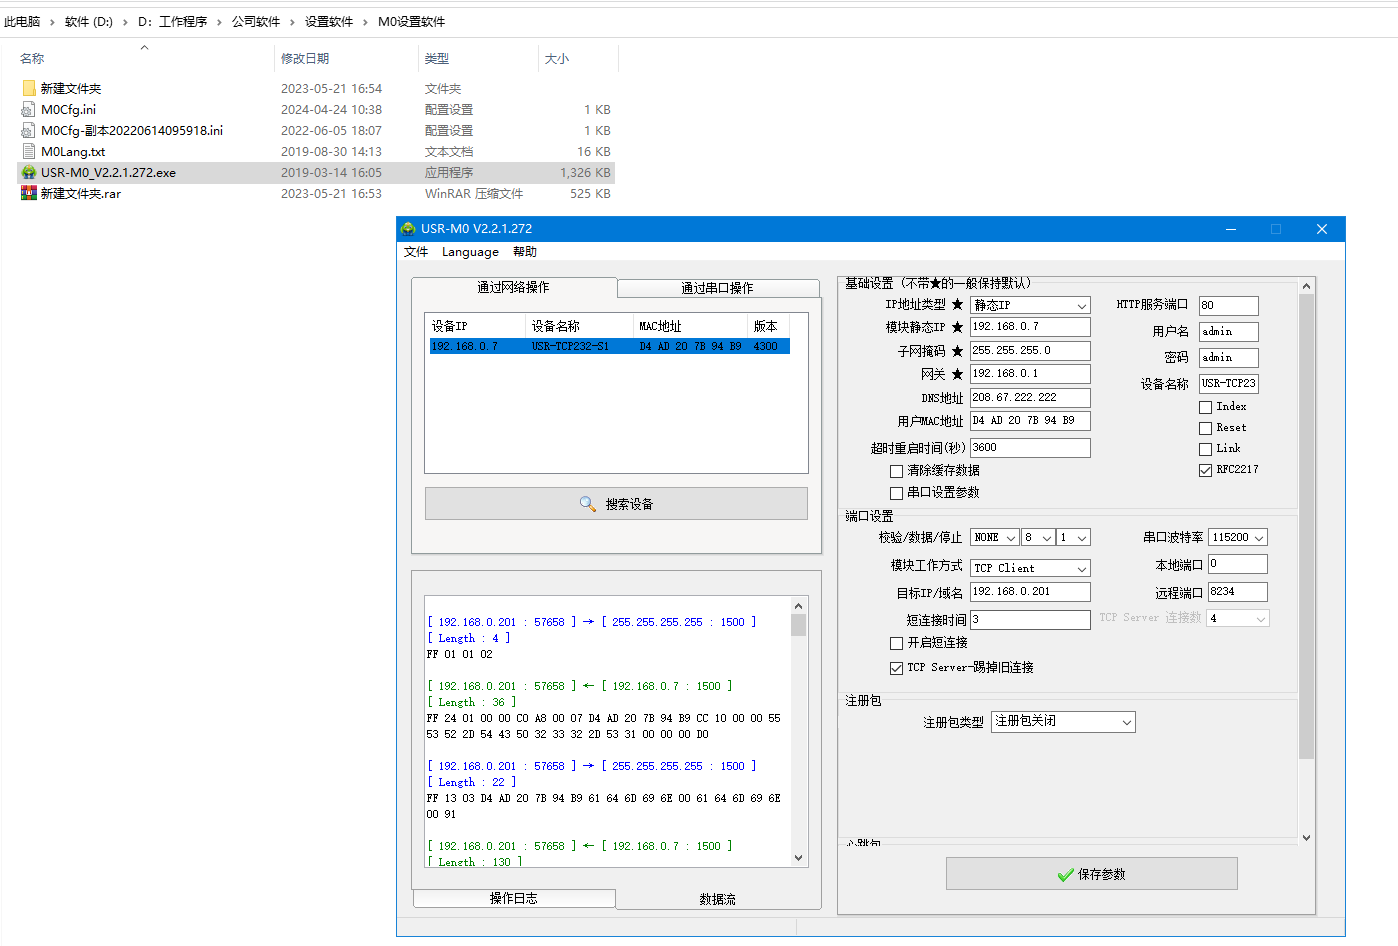The width and height of the screenshot is (1398, 946).
Task: Click the 新建文件夹.rar WinRAR archive icon
Action: [29, 194]
